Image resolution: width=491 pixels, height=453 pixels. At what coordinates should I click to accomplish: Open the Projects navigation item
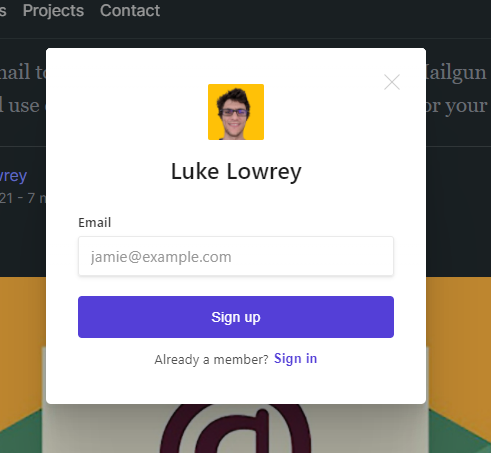coord(53,11)
